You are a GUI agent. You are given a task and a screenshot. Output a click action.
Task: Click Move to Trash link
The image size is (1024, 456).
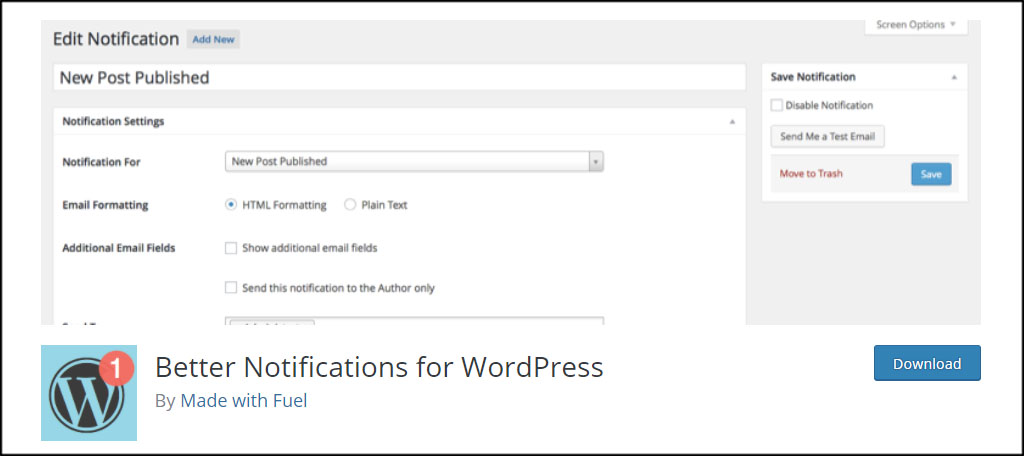click(x=811, y=174)
